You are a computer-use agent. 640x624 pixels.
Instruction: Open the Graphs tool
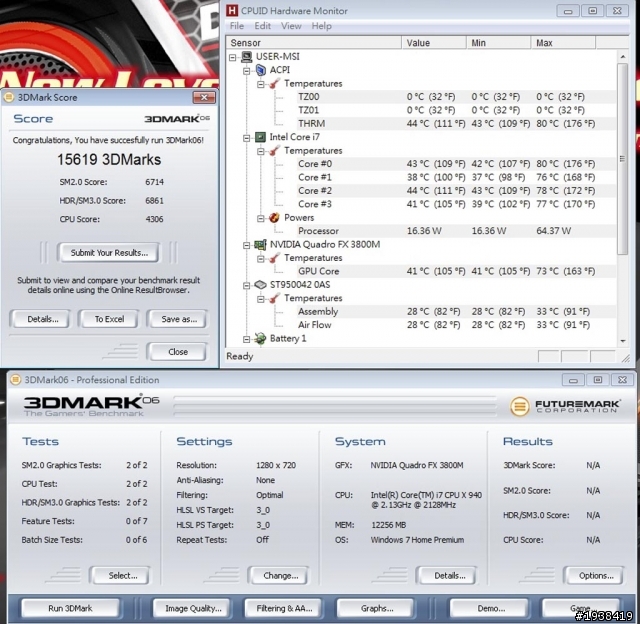(x=376, y=608)
